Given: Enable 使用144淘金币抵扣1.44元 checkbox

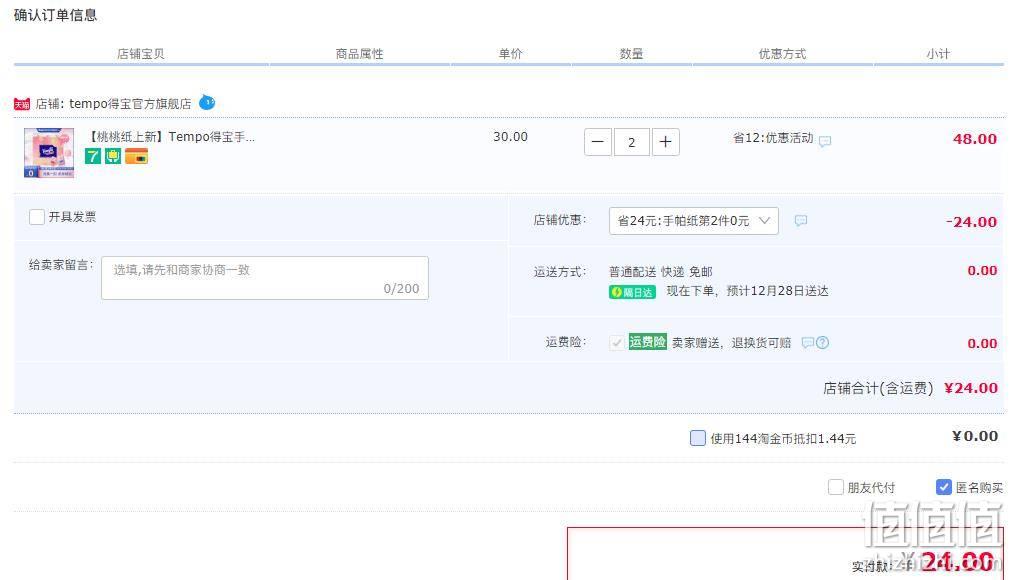Looking at the screenshot, I should point(698,438).
